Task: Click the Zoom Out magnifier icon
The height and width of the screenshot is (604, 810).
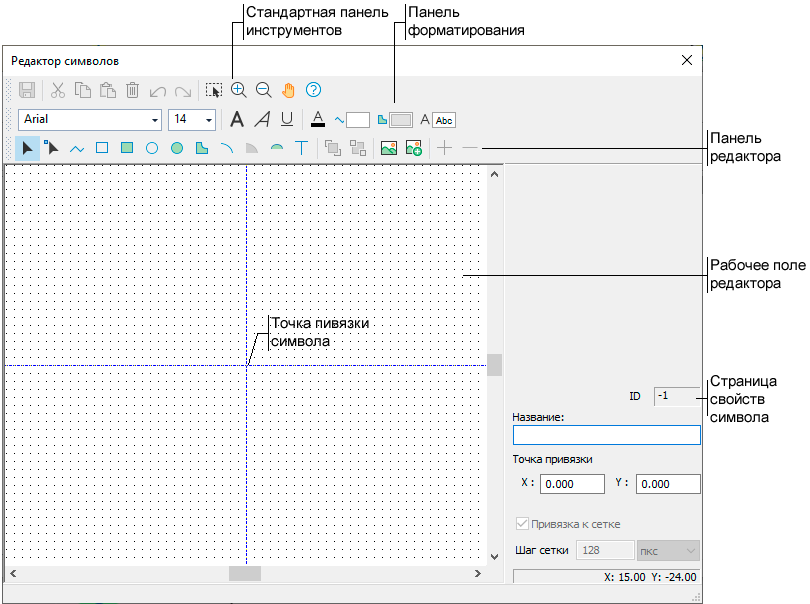Action: coord(264,90)
